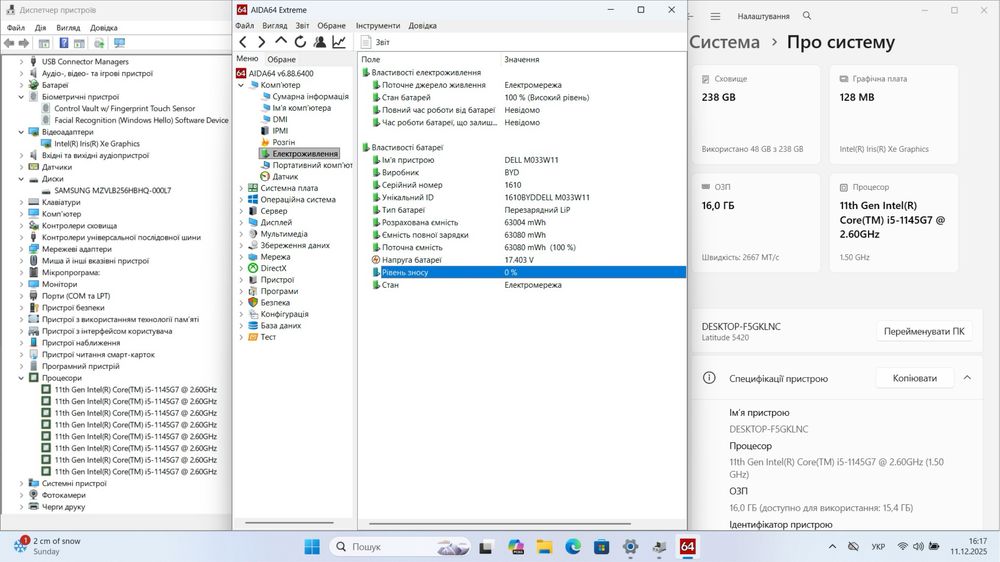The width and height of the screenshot is (1000, 562).
Task: Expand Системна плата in AIDA64 tree
Action: click(x=241, y=188)
